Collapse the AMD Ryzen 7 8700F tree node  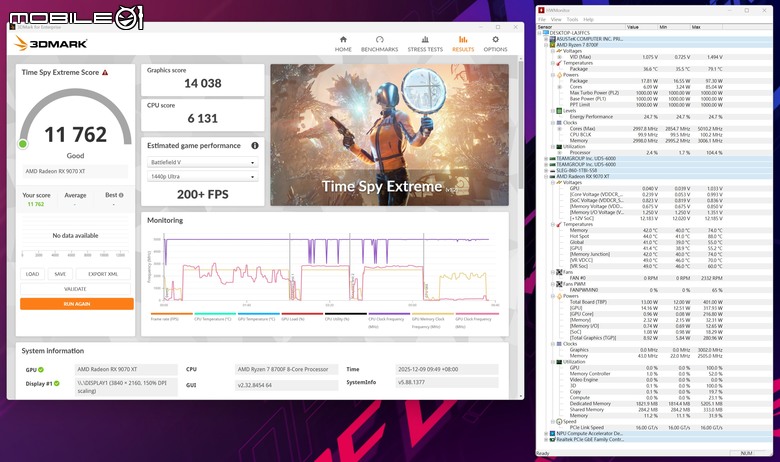click(x=546, y=45)
